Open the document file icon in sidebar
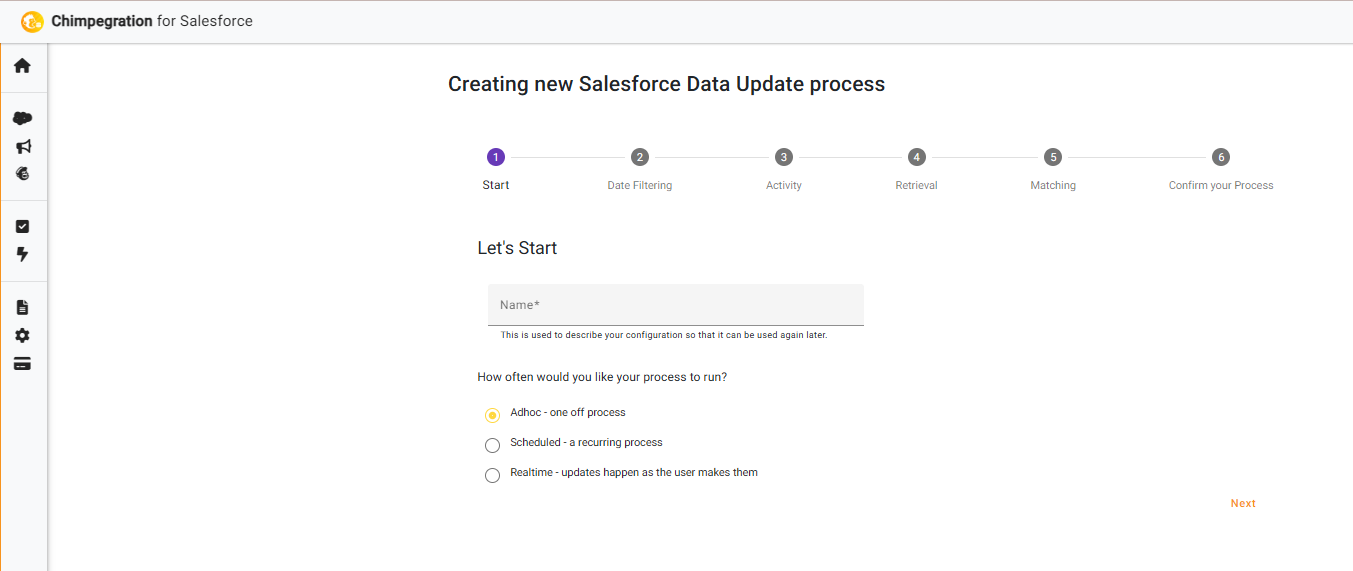This screenshot has width=1353, height=571. 22,307
